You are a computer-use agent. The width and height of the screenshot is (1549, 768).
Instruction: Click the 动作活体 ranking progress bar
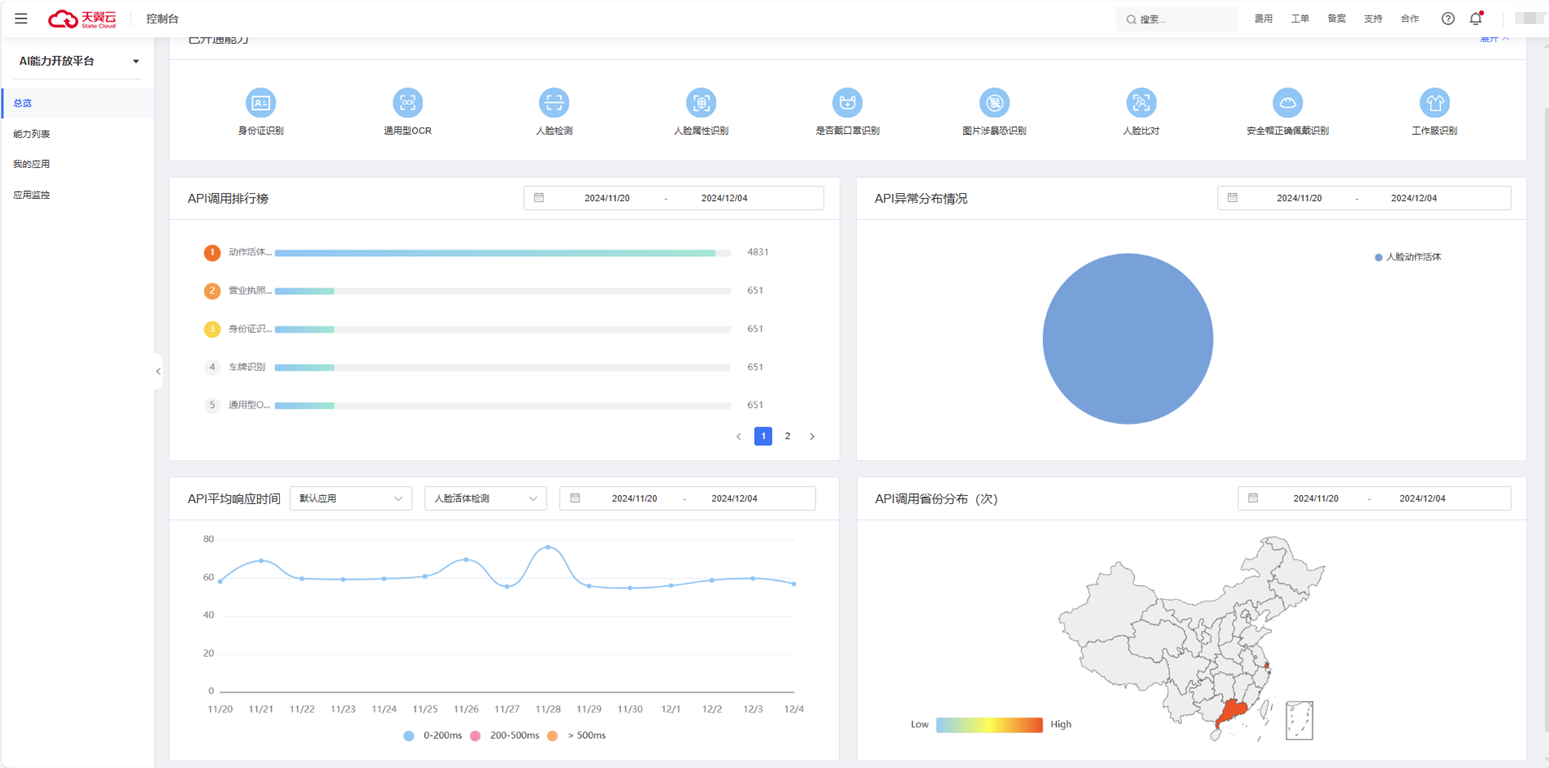click(503, 253)
